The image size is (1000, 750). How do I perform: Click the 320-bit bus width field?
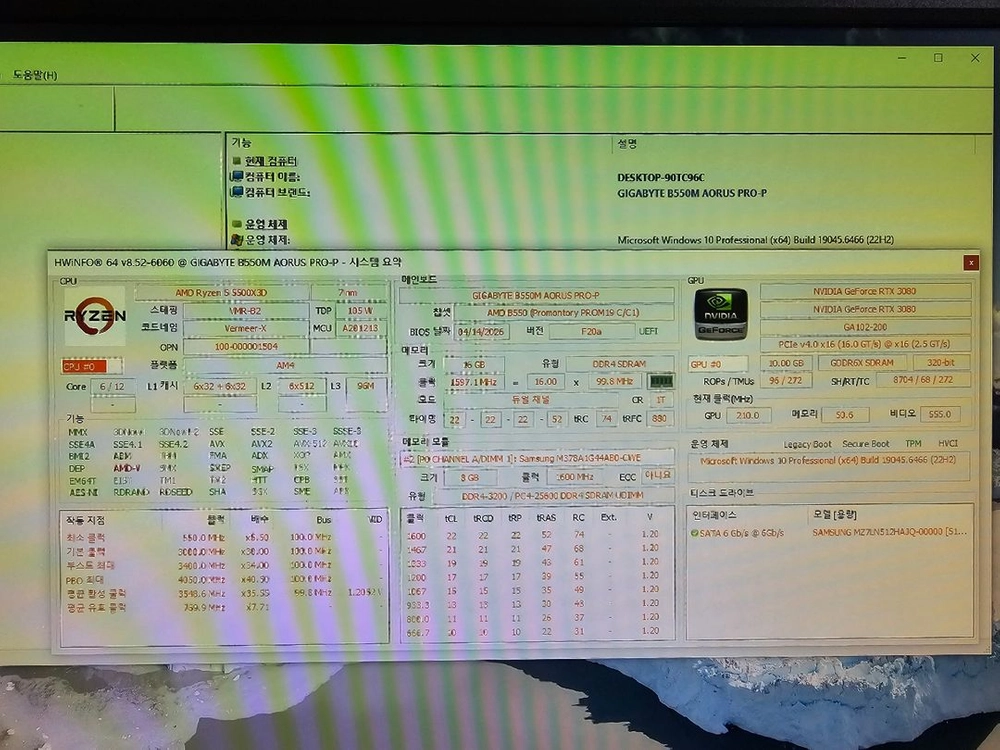click(x=941, y=362)
